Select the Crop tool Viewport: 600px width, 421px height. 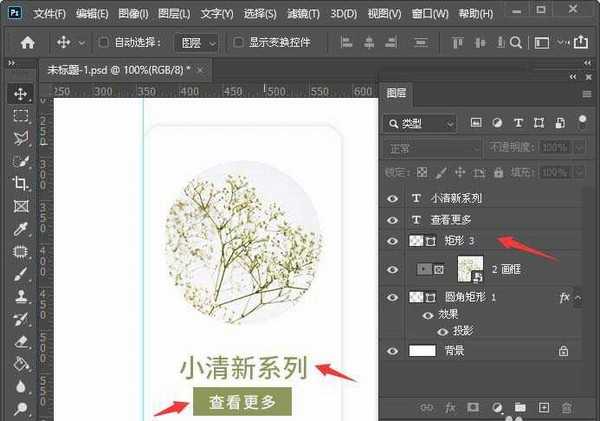(x=20, y=183)
